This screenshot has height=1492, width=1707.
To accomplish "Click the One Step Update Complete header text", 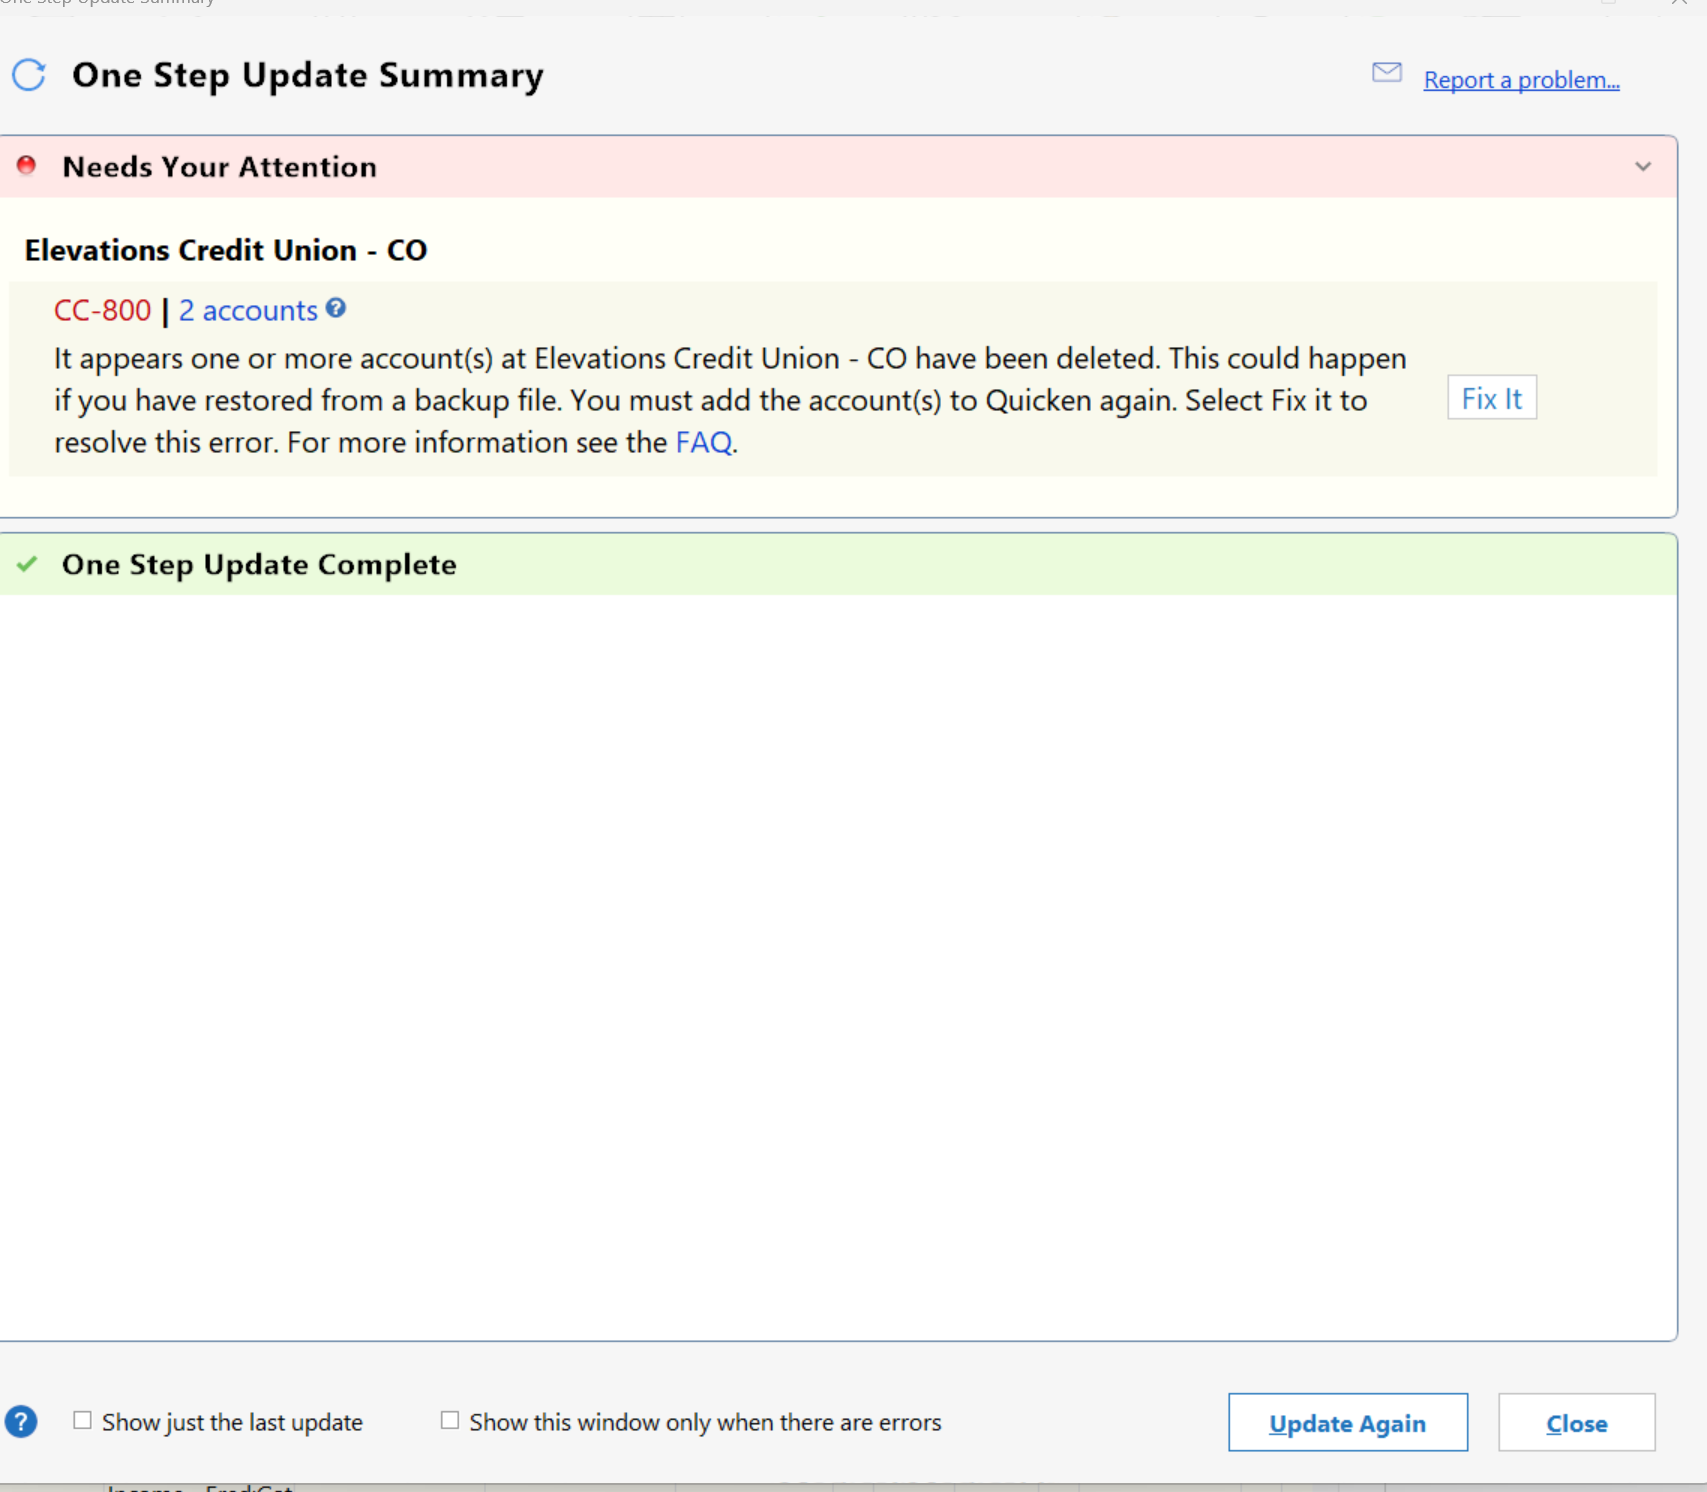I will (259, 565).
